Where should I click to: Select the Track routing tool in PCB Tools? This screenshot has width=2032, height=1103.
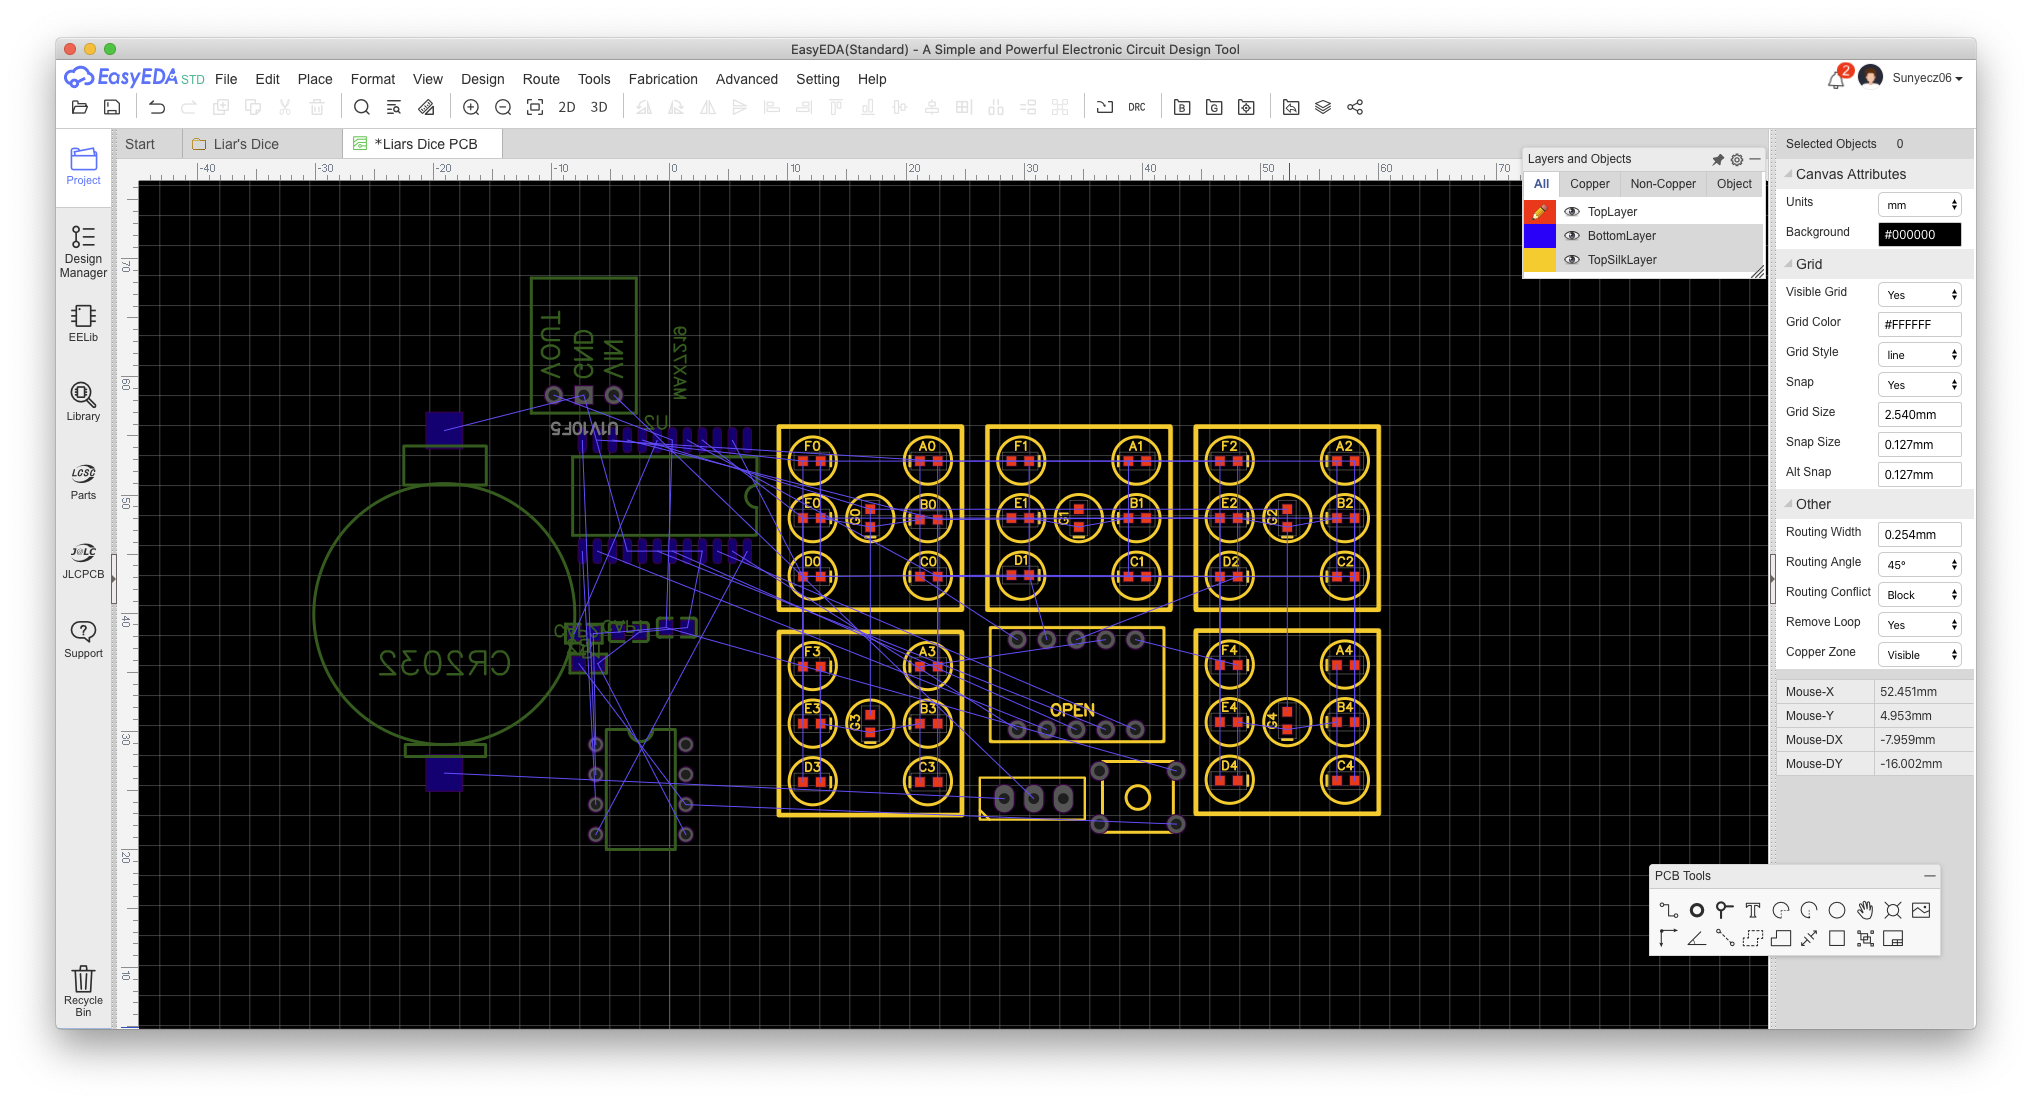1668,910
